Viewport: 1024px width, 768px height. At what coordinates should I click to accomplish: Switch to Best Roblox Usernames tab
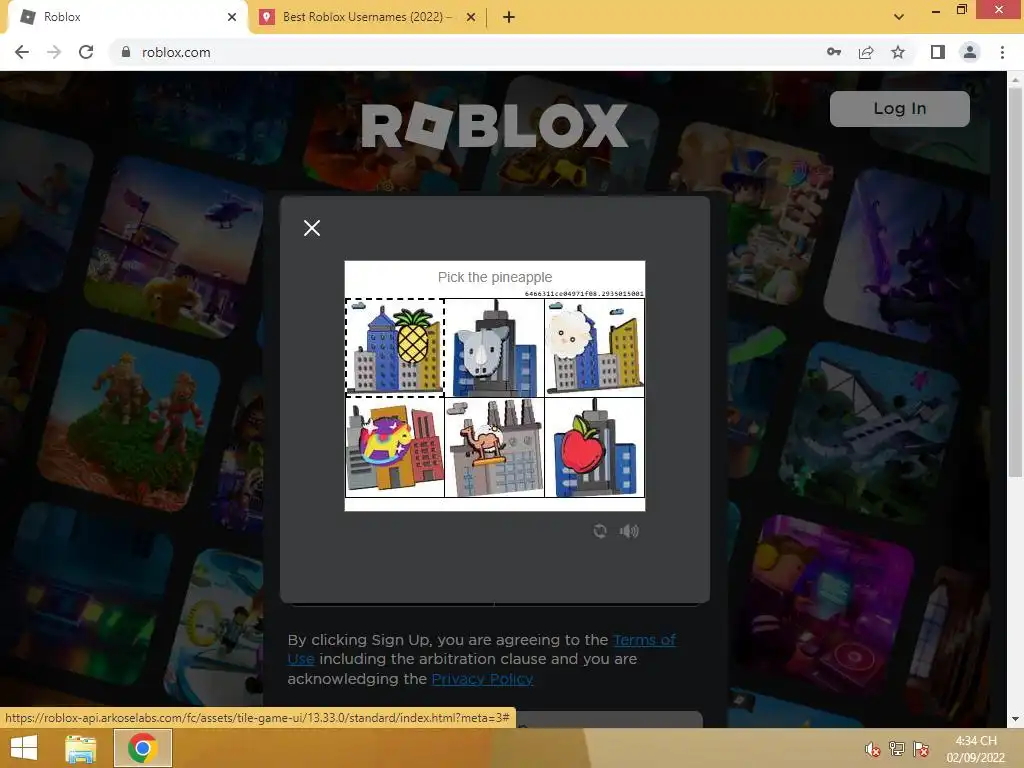point(366,17)
